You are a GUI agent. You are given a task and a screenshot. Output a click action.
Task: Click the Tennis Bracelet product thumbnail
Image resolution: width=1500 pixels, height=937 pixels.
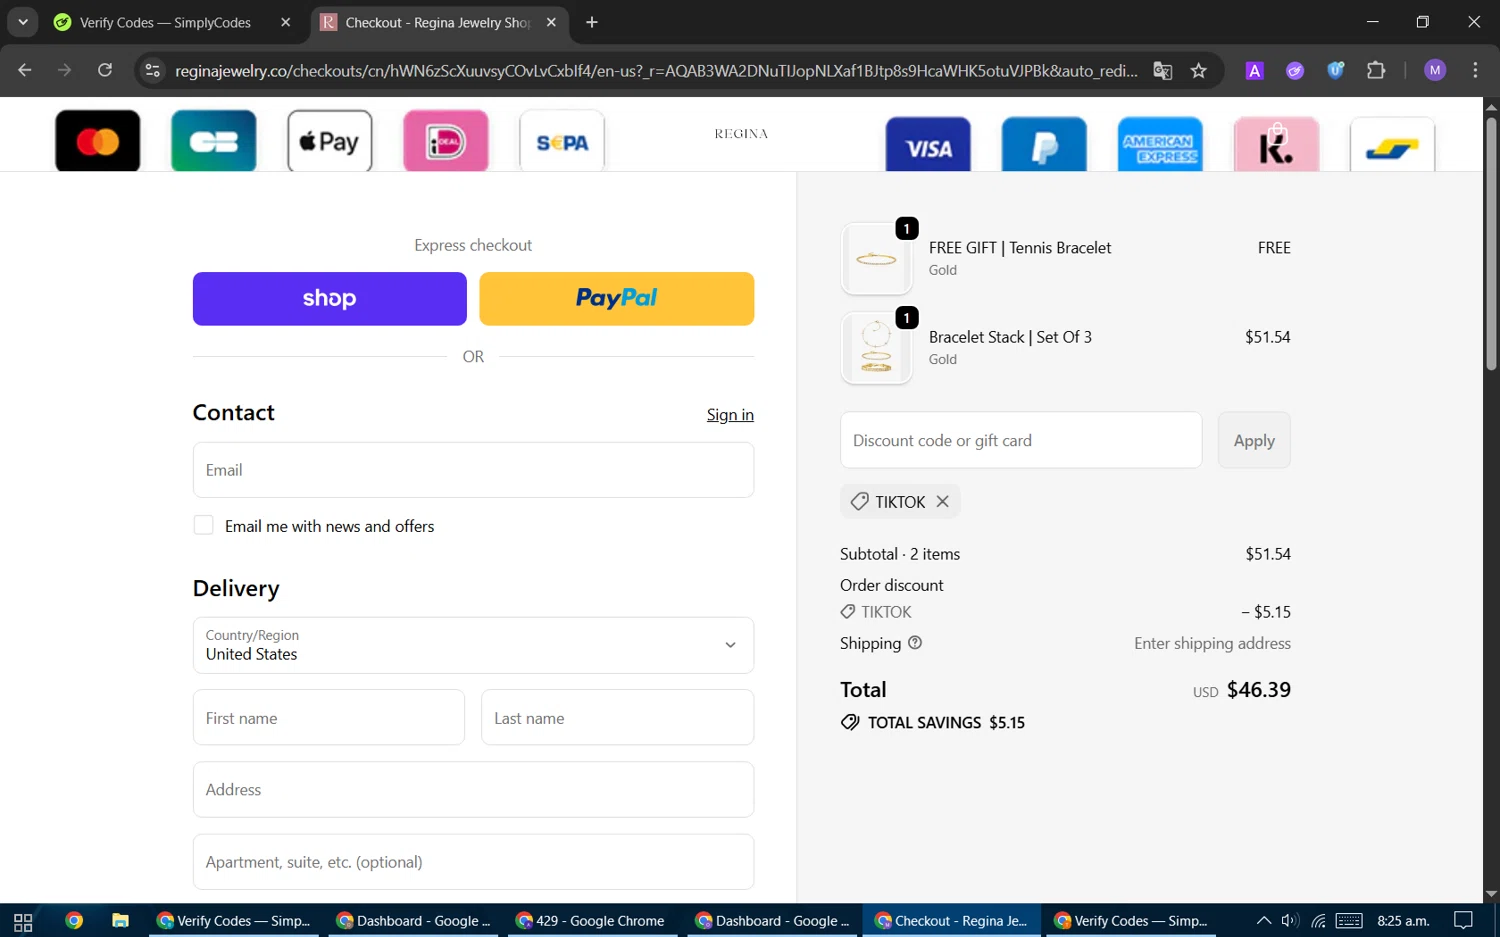876,259
